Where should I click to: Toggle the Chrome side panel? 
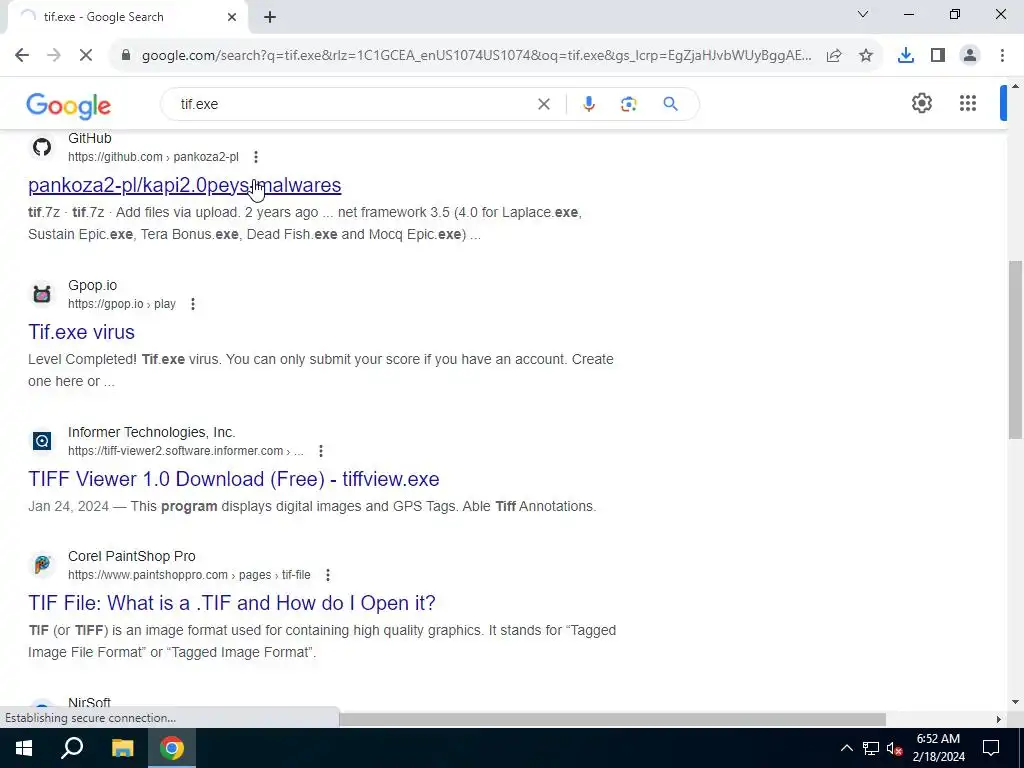tap(938, 56)
